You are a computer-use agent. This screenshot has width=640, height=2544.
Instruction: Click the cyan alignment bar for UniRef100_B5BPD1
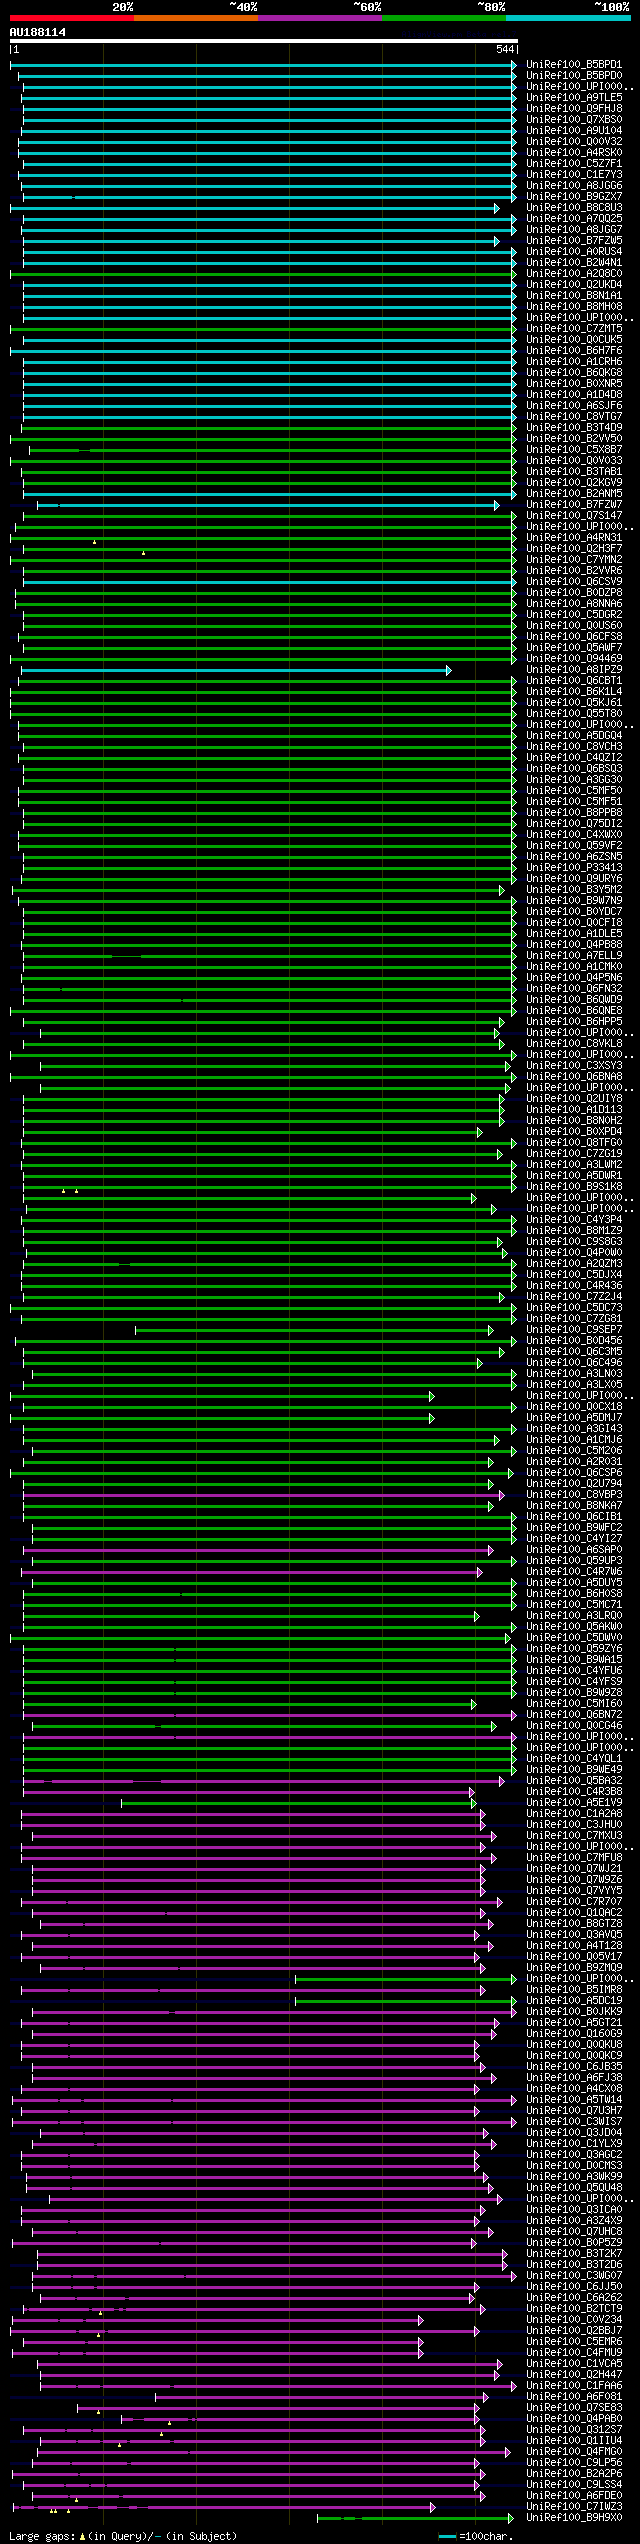coord(263,65)
